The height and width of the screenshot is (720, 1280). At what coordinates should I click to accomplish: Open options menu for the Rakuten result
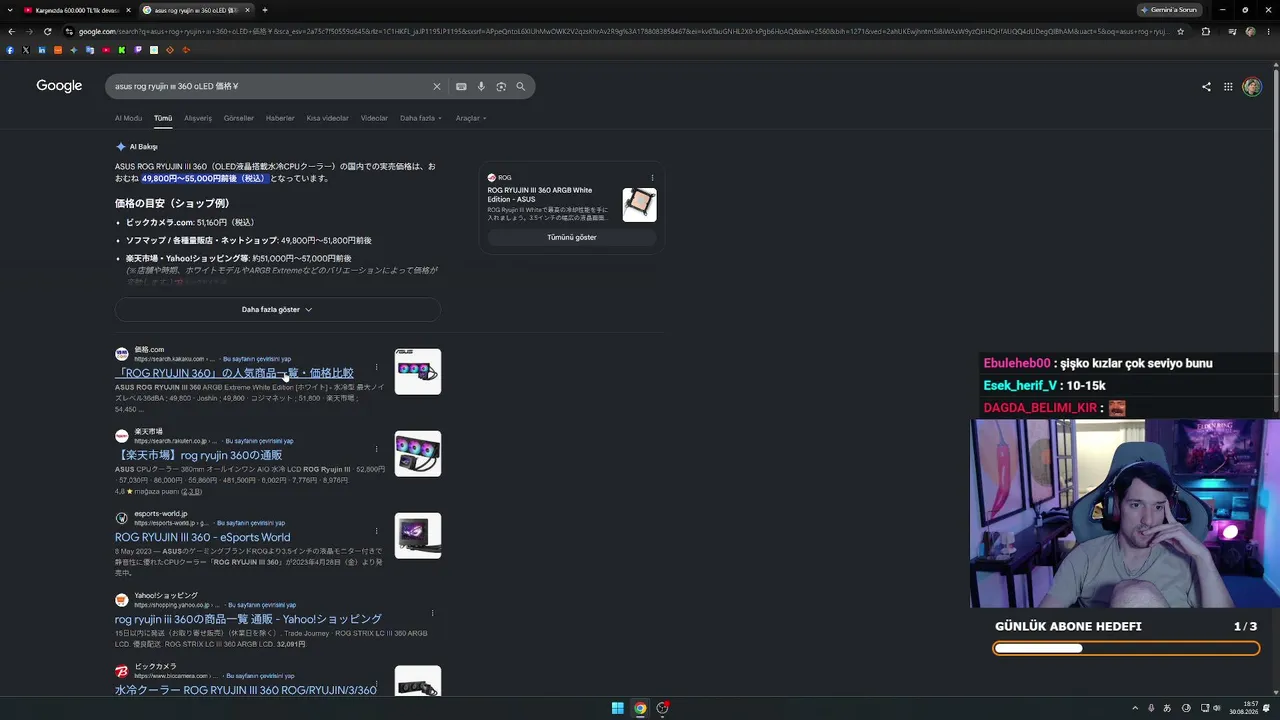coord(376,449)
